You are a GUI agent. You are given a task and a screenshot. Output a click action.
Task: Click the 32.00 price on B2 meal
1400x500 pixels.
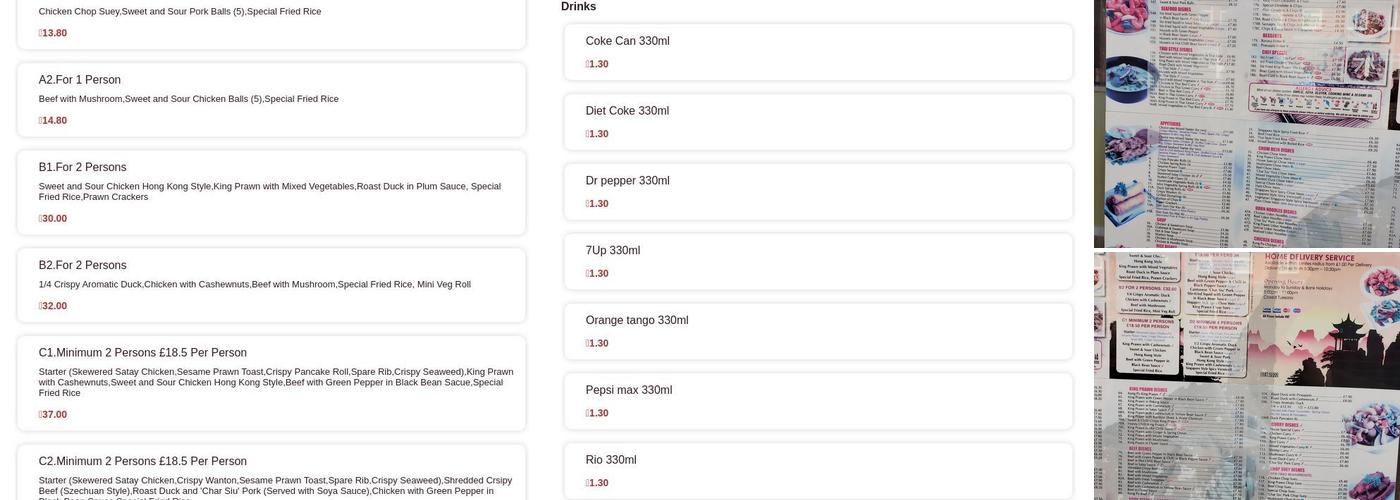[x=54, y=306]
